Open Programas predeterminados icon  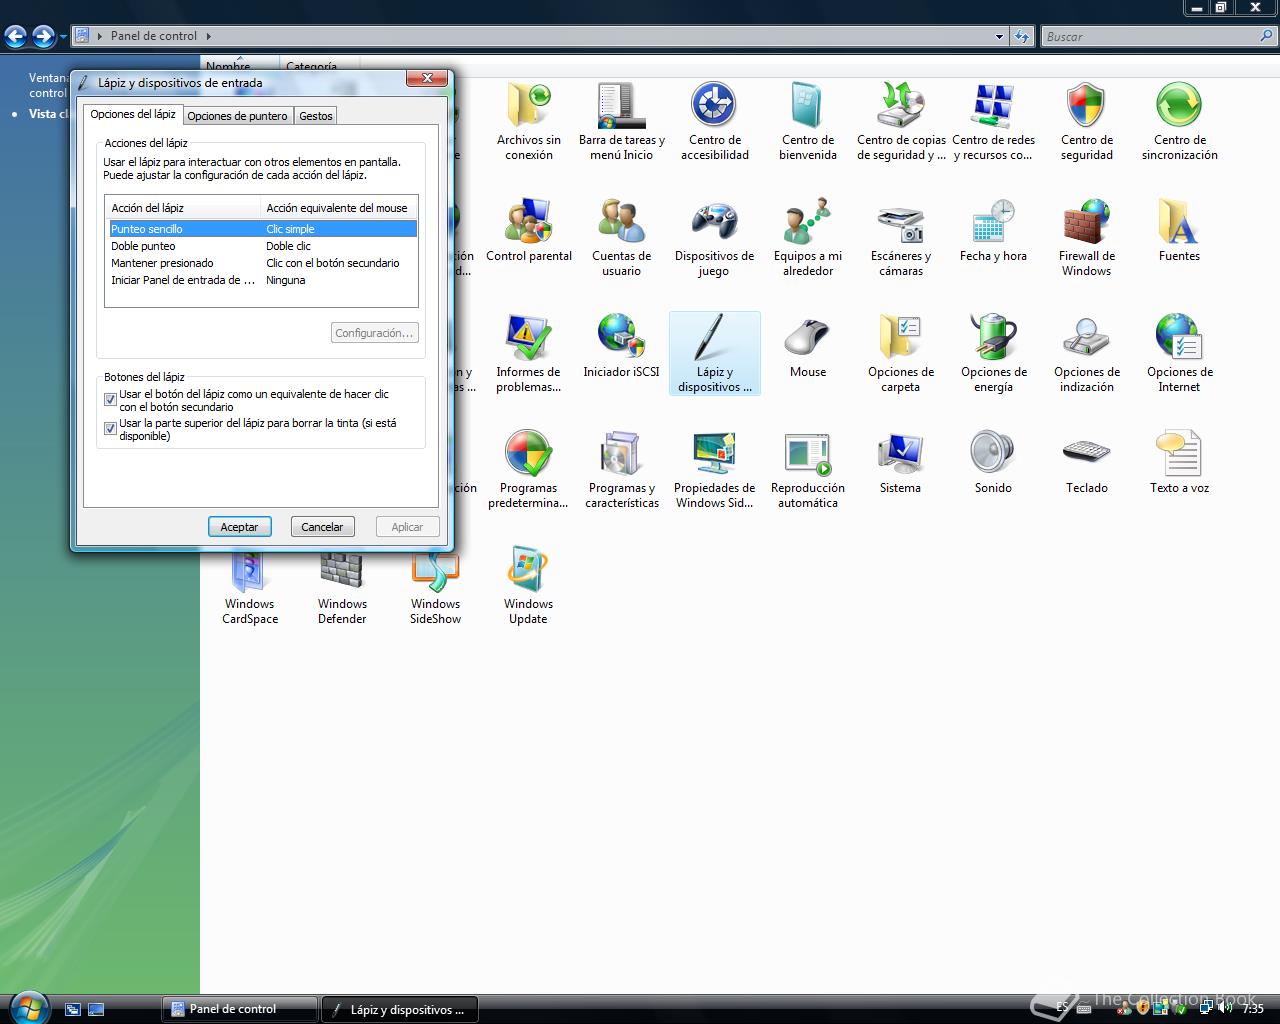tap(528, 470)
